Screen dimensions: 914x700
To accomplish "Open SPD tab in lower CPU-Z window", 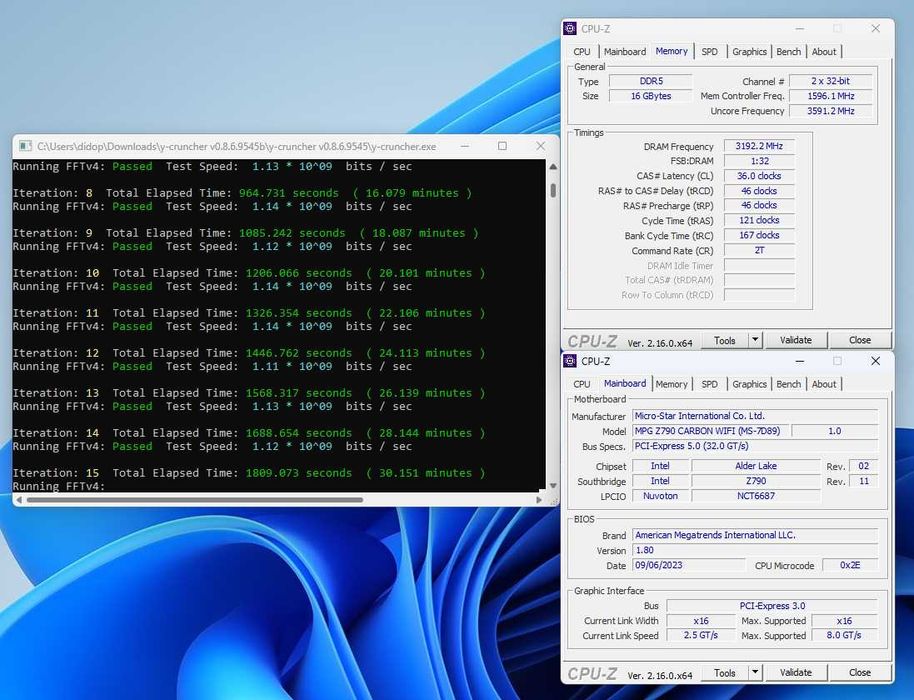I will pos(709,385).
